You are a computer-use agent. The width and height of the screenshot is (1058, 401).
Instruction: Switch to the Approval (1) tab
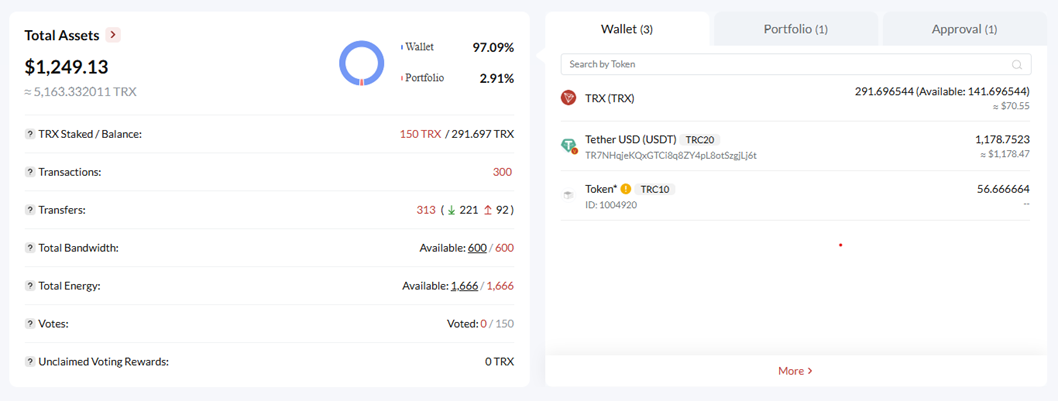(x=964, y=29)
